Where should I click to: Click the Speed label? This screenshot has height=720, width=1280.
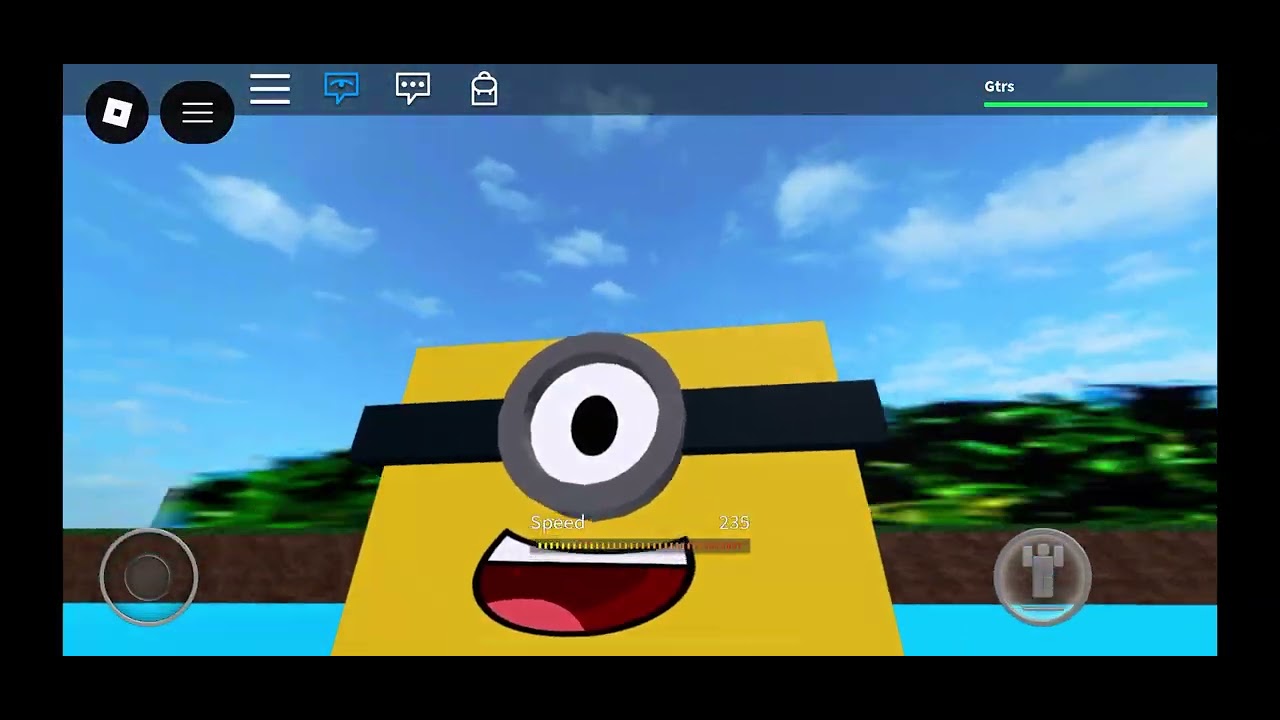558,523
